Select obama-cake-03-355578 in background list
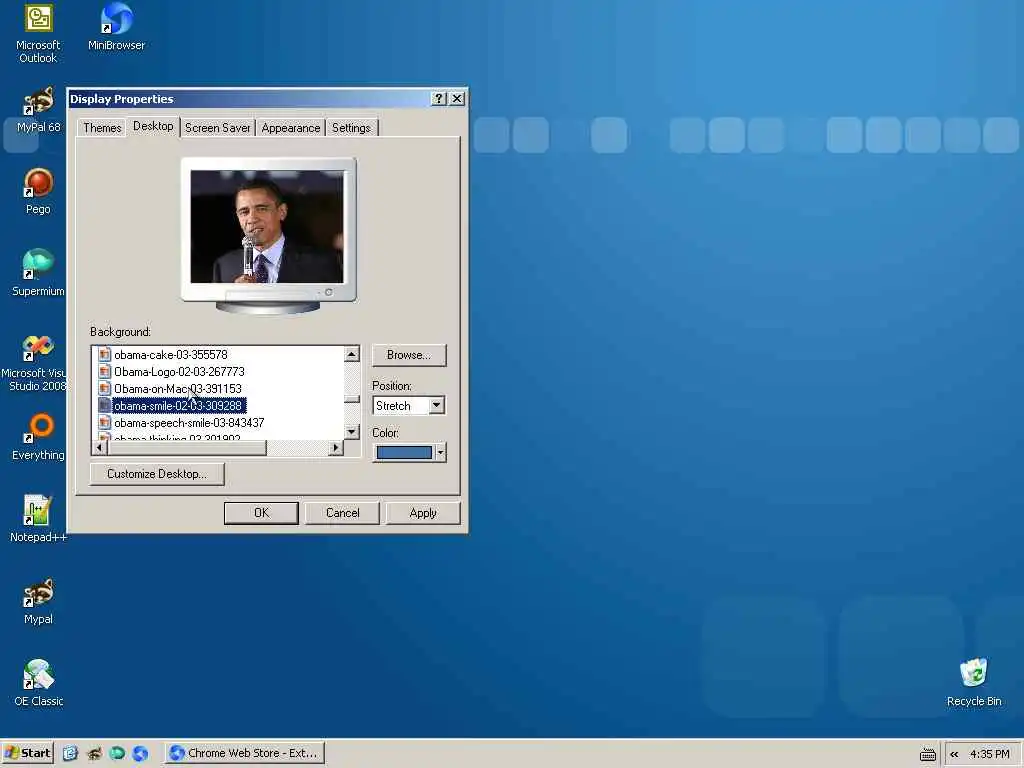This screenshot has width=1024, height=768. click(170, 355)
